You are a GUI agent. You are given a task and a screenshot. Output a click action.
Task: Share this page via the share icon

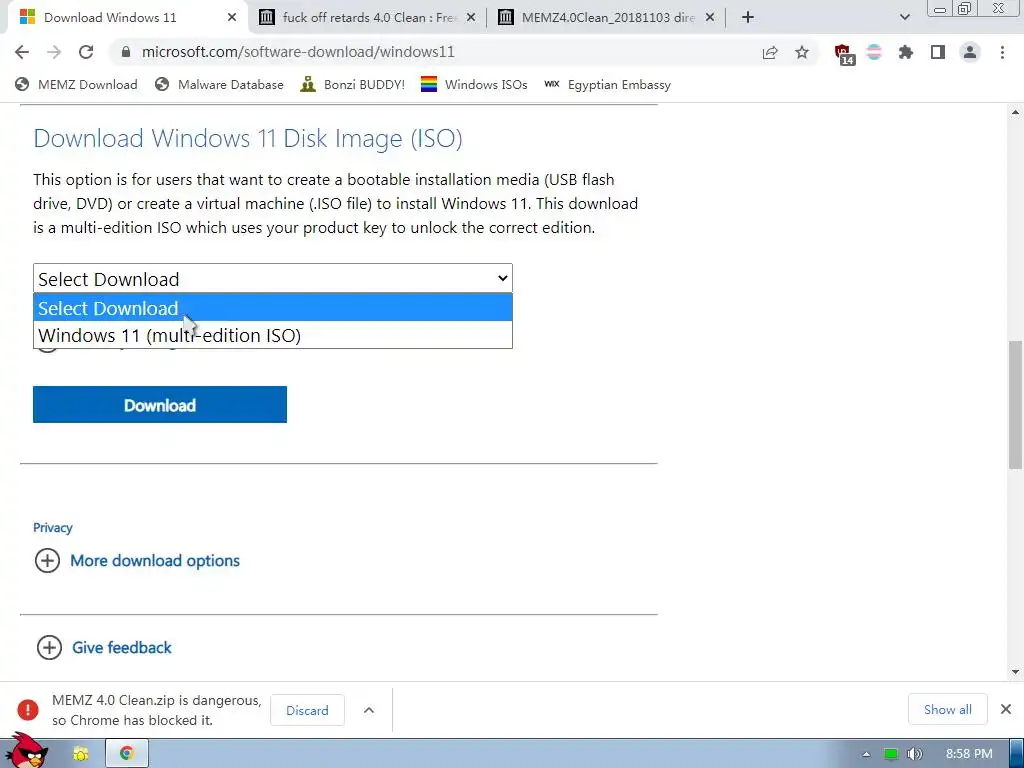pos(770,52)
